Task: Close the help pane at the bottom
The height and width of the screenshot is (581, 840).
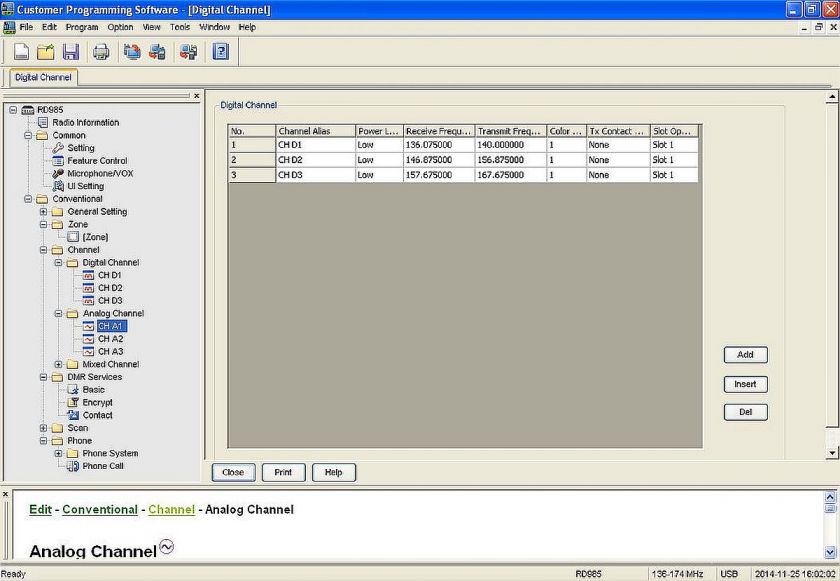Action: [x=5, y=494]
